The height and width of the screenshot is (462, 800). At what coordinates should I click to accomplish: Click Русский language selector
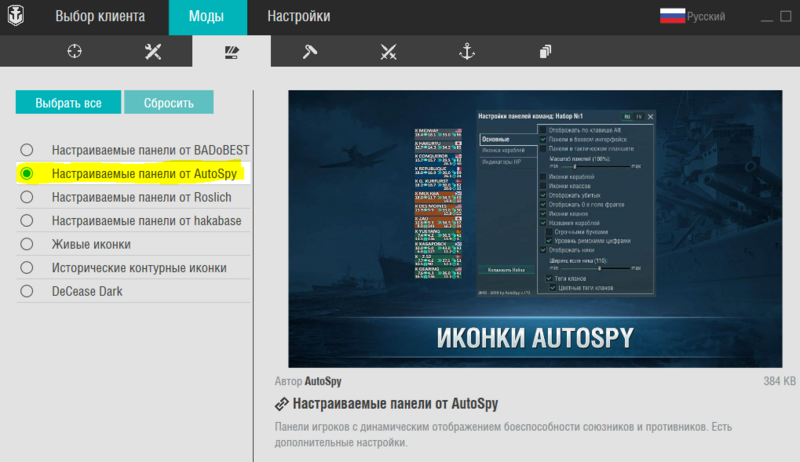coord(706,16)
